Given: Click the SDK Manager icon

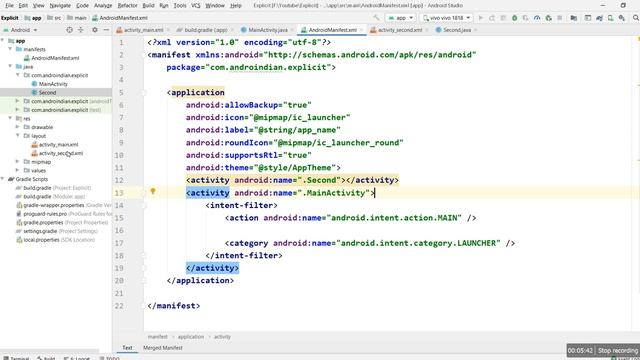Looking at the screenshot, I should click(x=622, y=18).
